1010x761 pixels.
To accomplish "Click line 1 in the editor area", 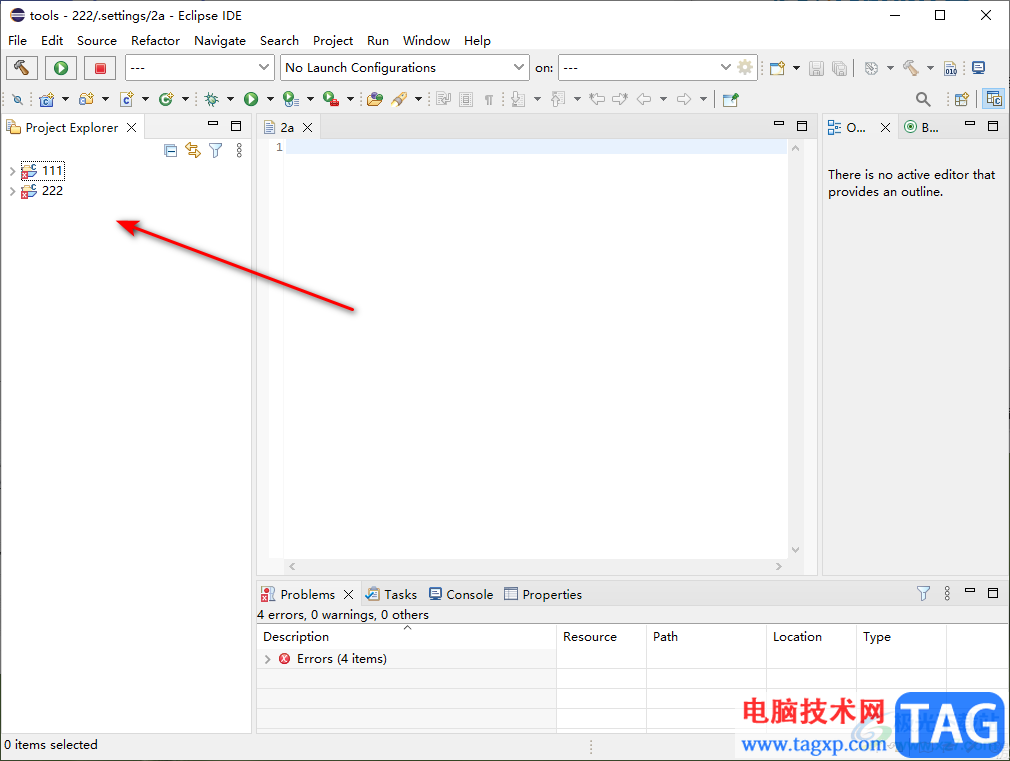I will click(x=537, y=148).
